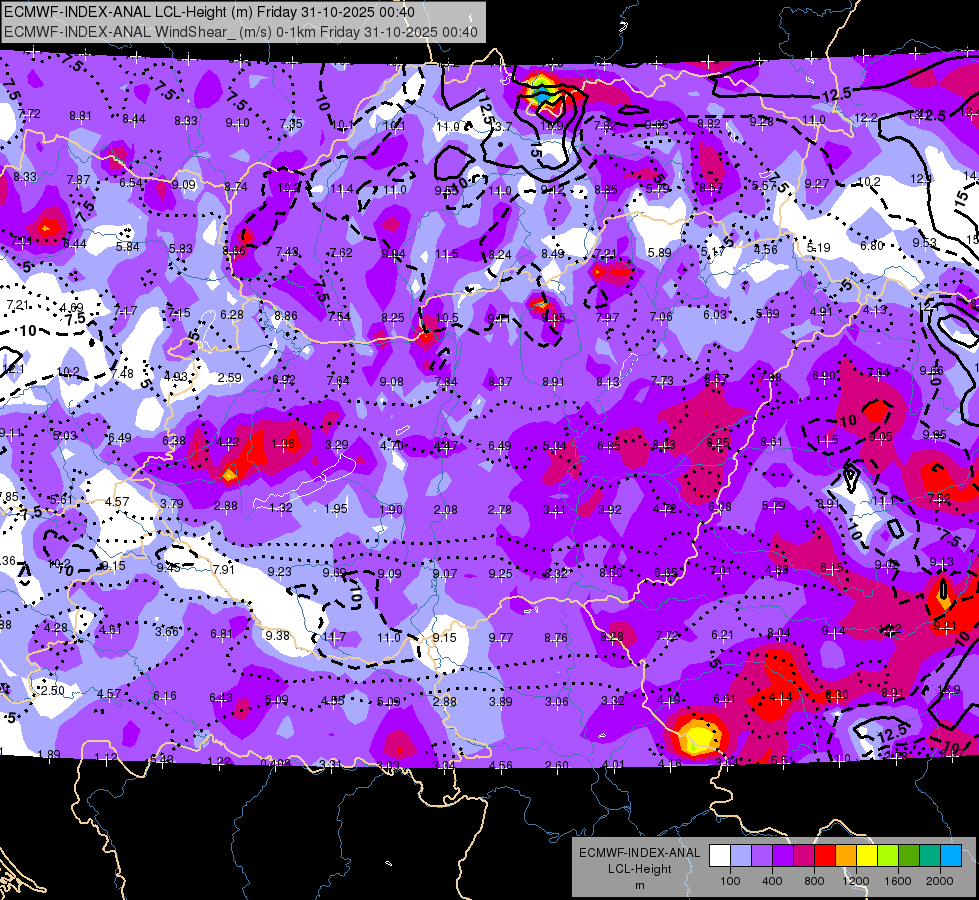Click the yellow legend swatch right of 1200

click(867, 856)
